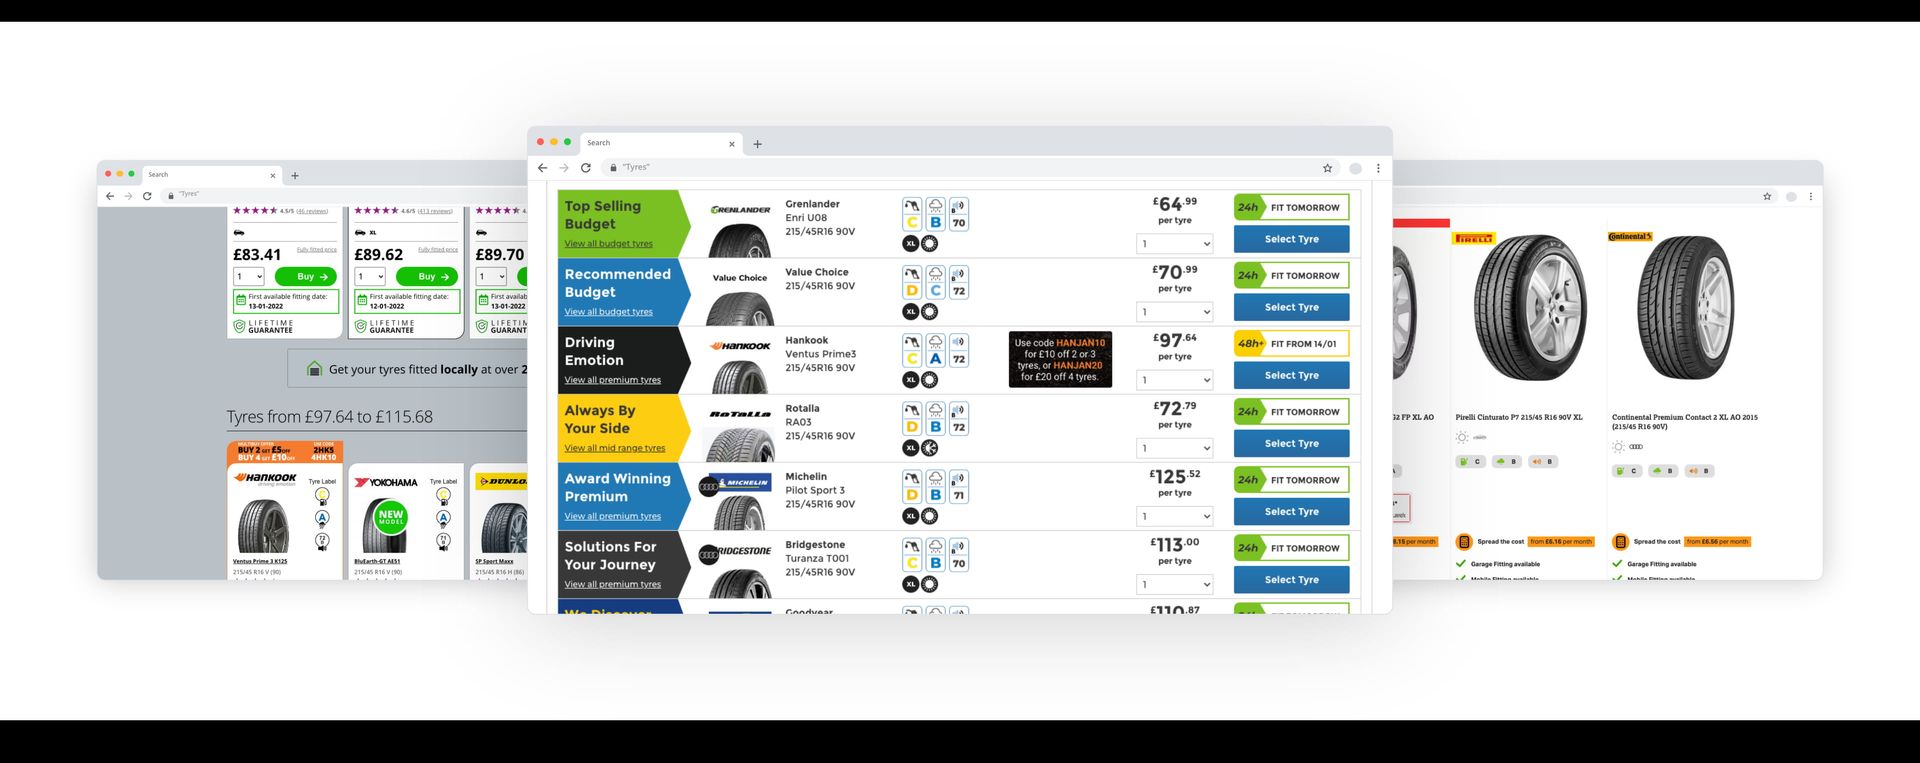1920x763 pixels.
Task: Click the Michelin tyre thumbnail image
Action: (740, 512)
